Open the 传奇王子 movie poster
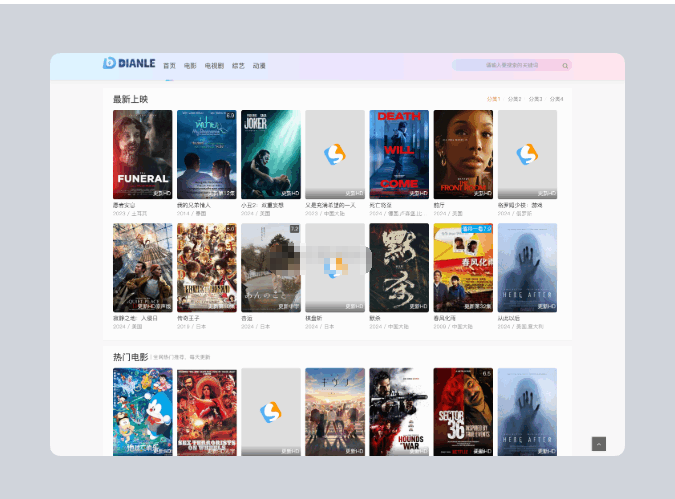Image resolution: width=675 pixels, height=499 pixels. [x=207, y=268]
